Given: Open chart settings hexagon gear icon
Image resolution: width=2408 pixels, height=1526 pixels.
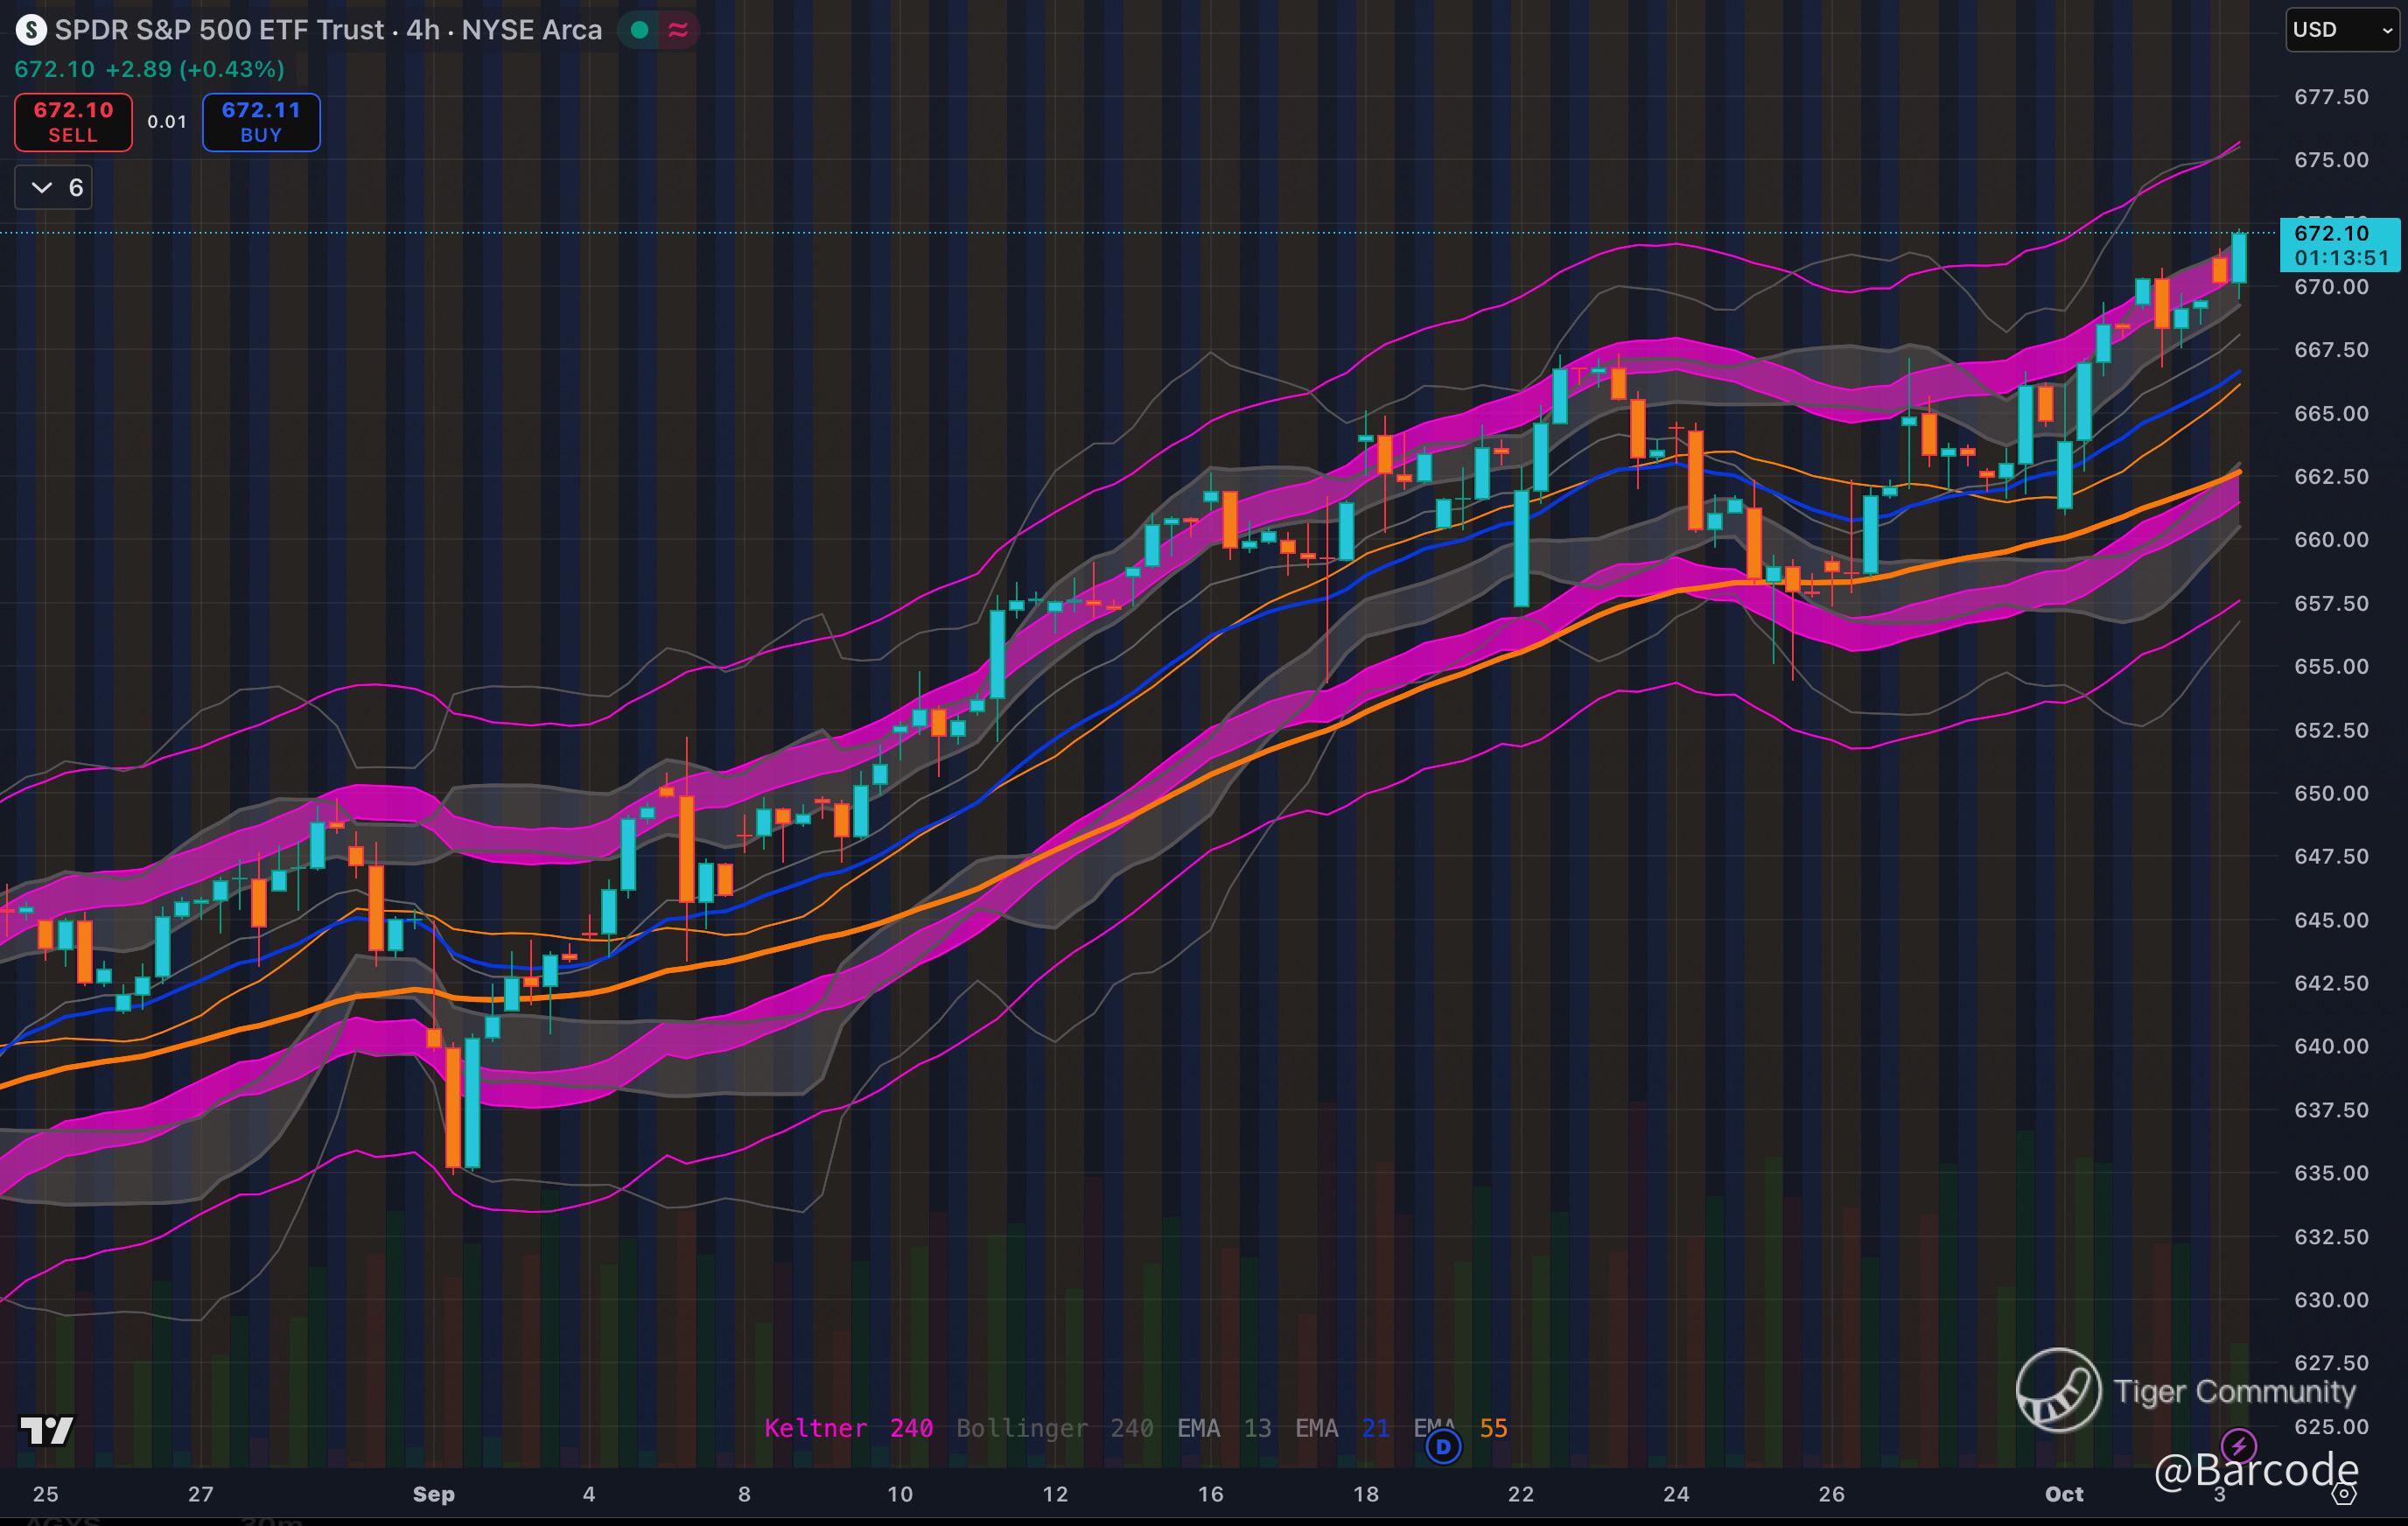Looking at the screenshot, I should [2344, 1494].
